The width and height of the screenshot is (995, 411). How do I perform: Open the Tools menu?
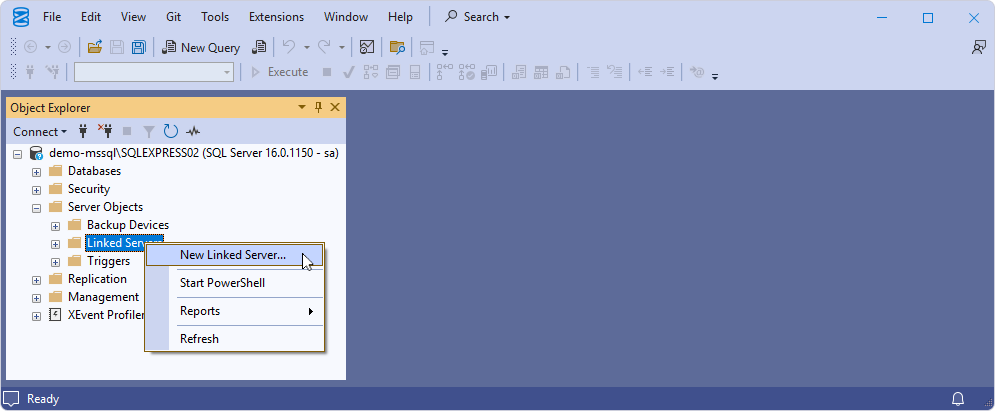coord(215,17)
